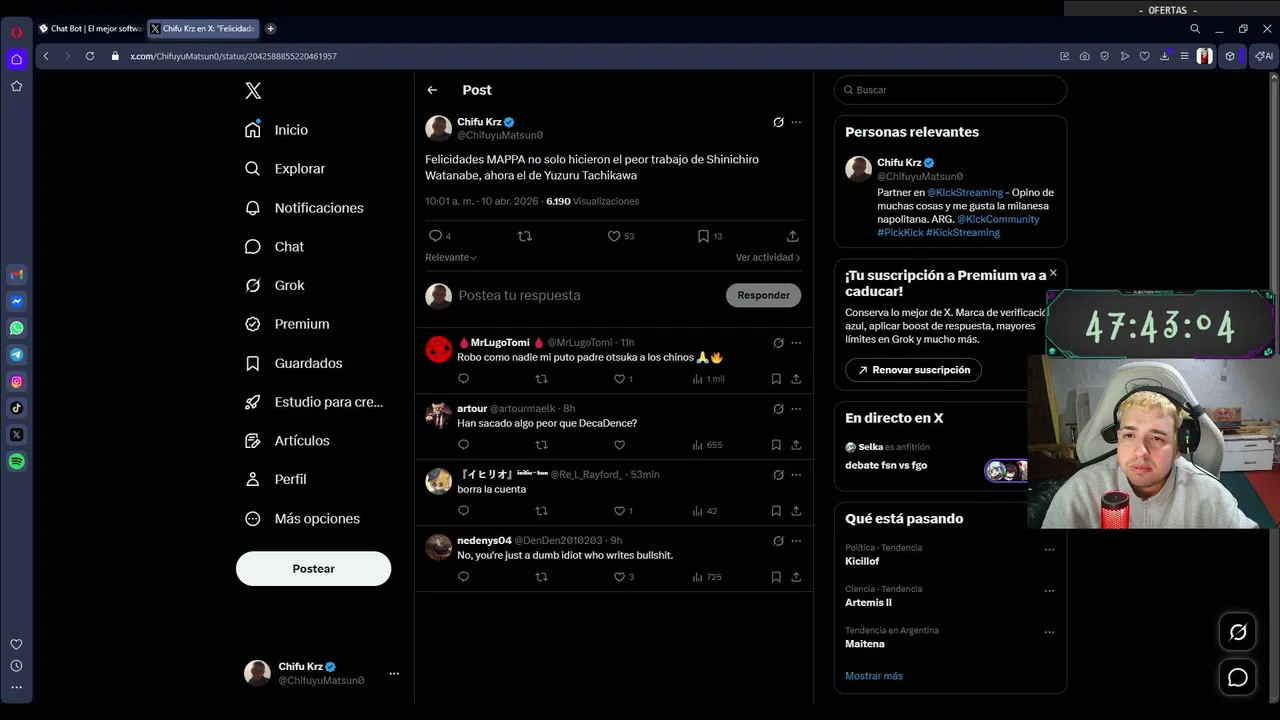The image size is (1280, 720).
Task: Reload the page in the browser toolbar
Action: 90,56
